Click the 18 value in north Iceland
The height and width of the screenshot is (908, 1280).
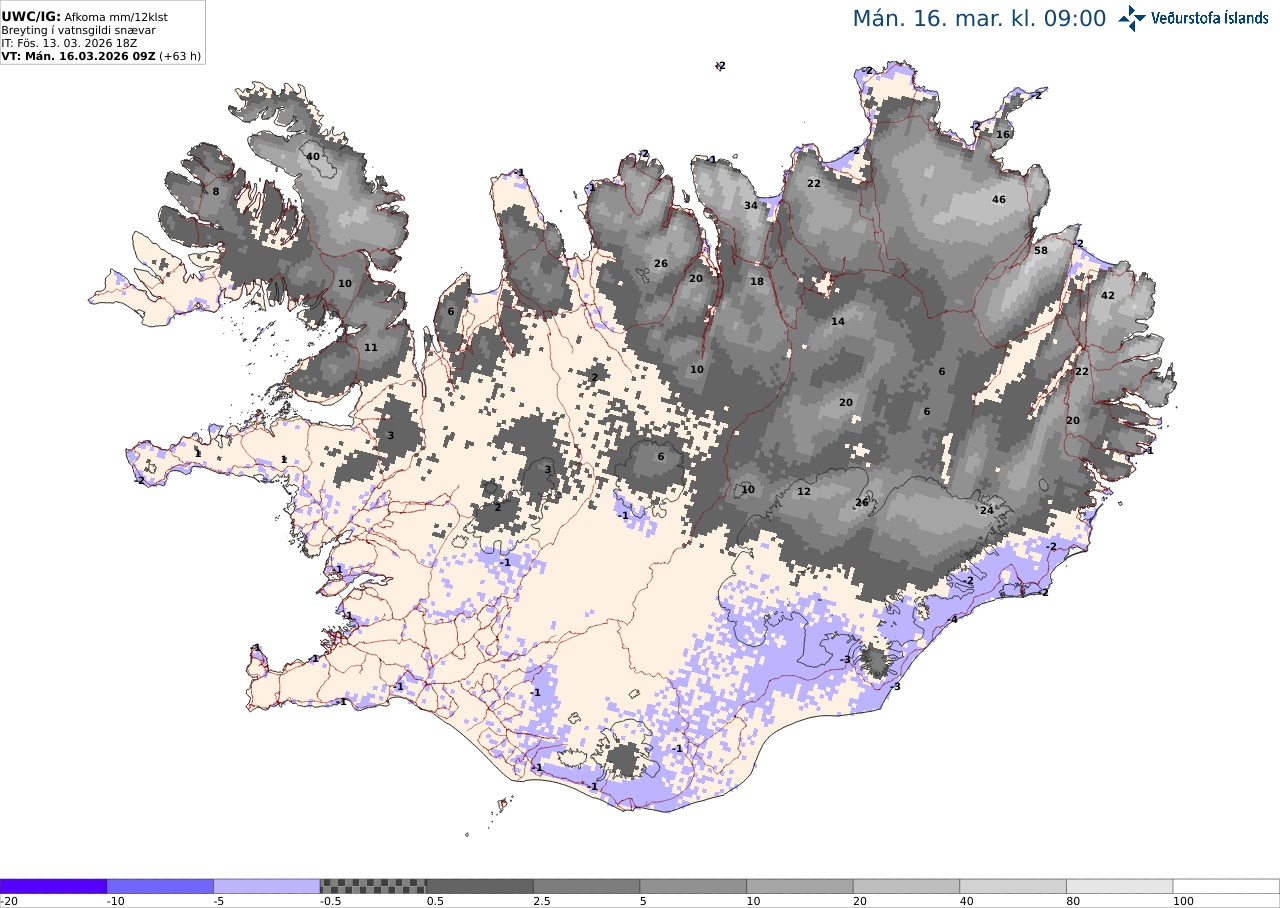click(757, 282)
